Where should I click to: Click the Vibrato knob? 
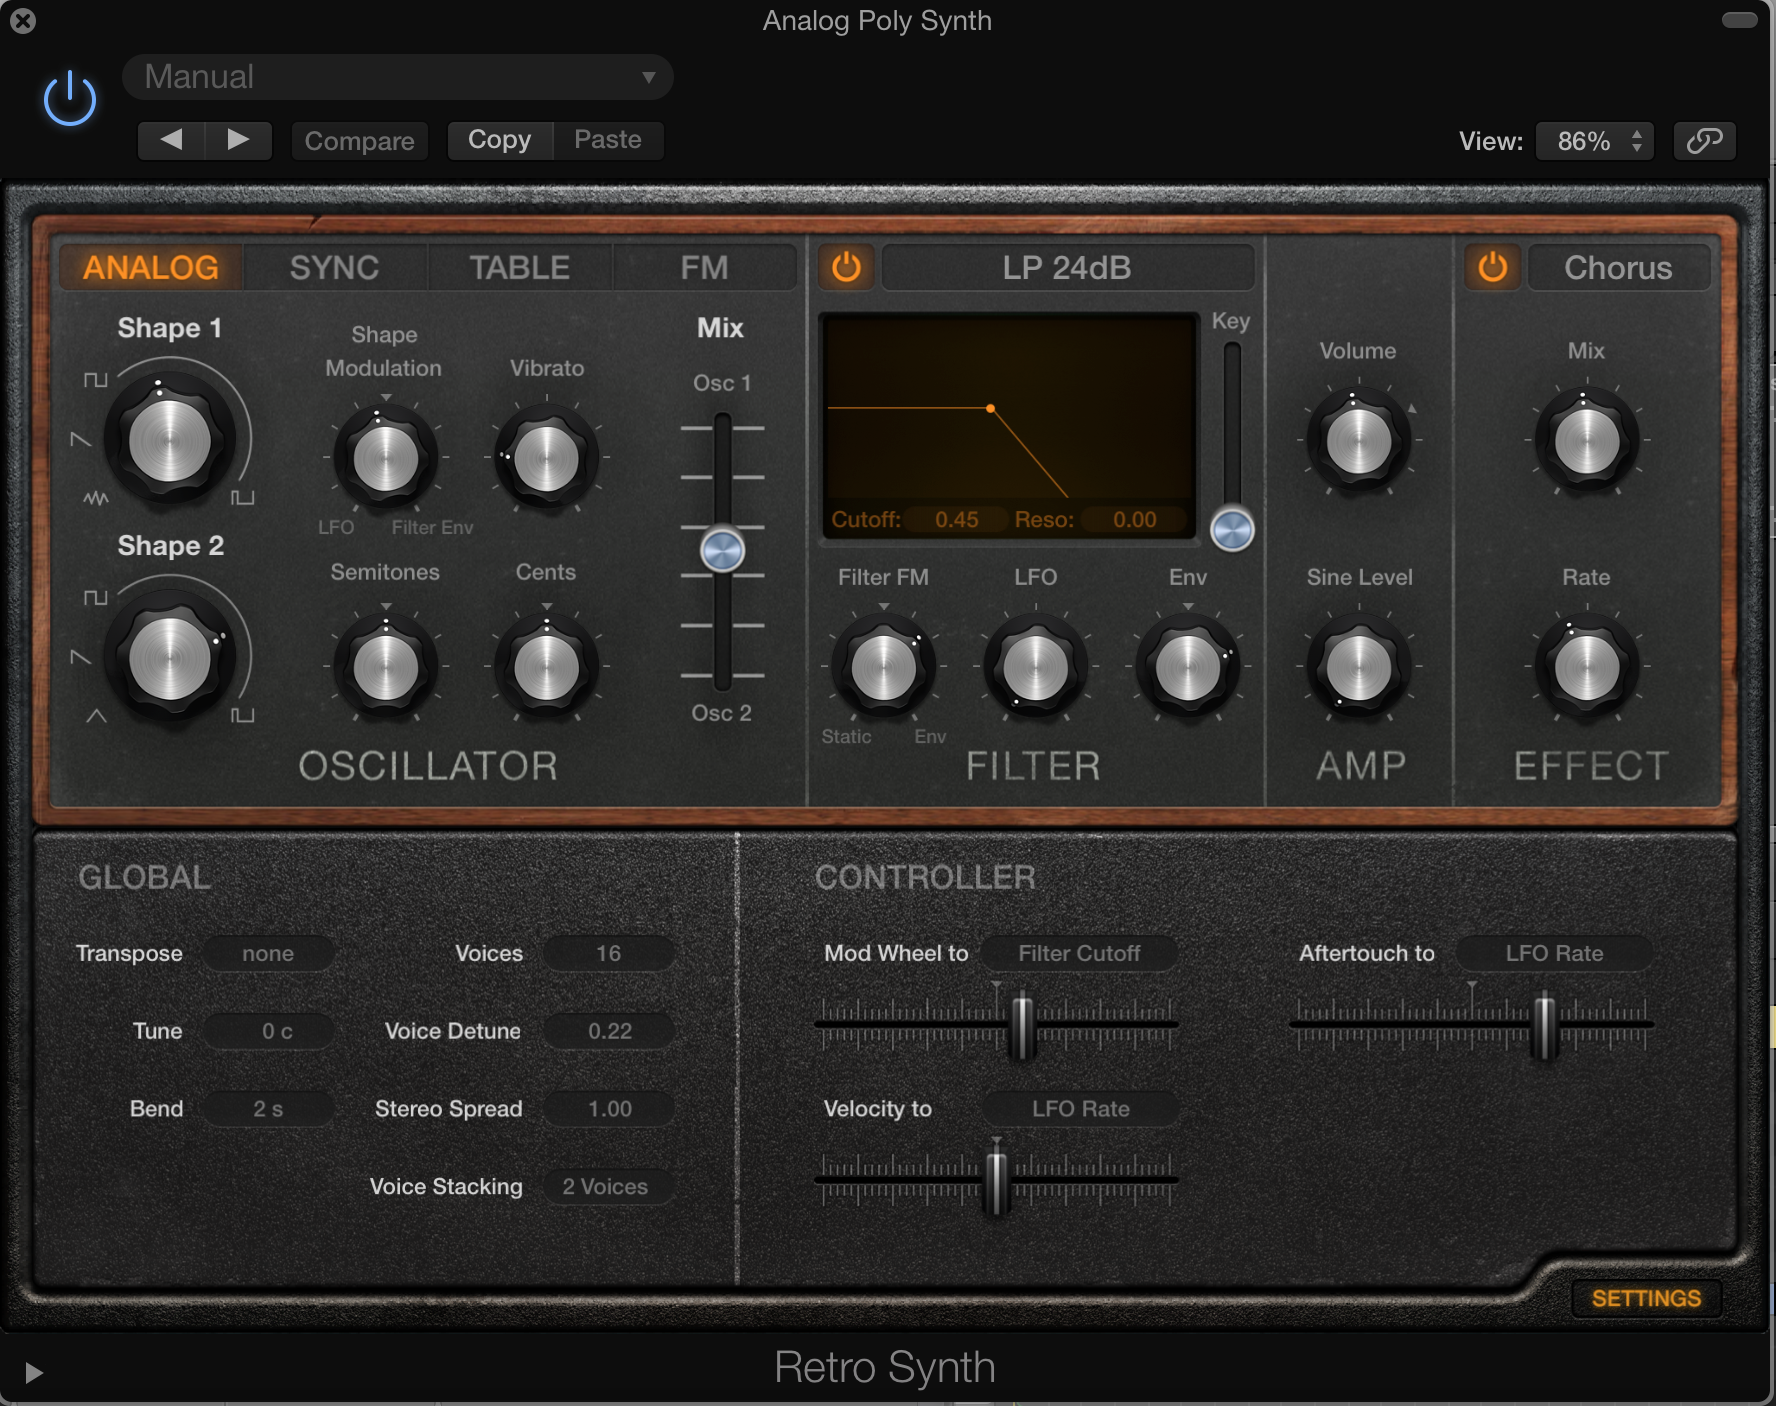tap(546, 458)
